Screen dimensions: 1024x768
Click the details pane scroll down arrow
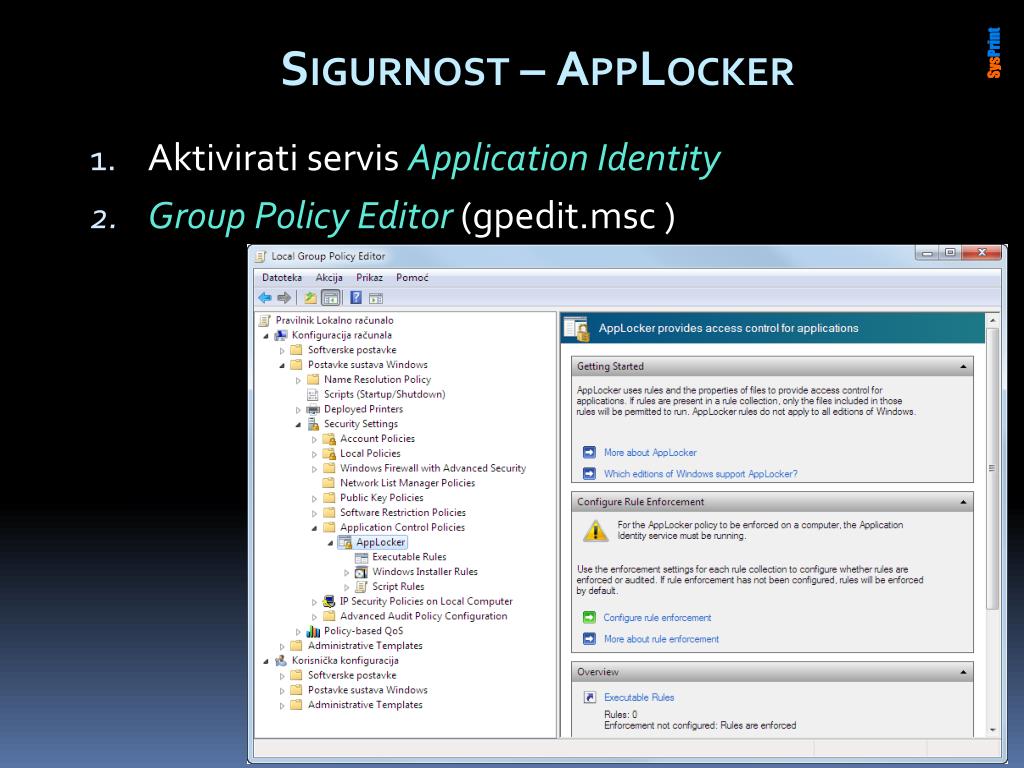(x=993, y=730)
